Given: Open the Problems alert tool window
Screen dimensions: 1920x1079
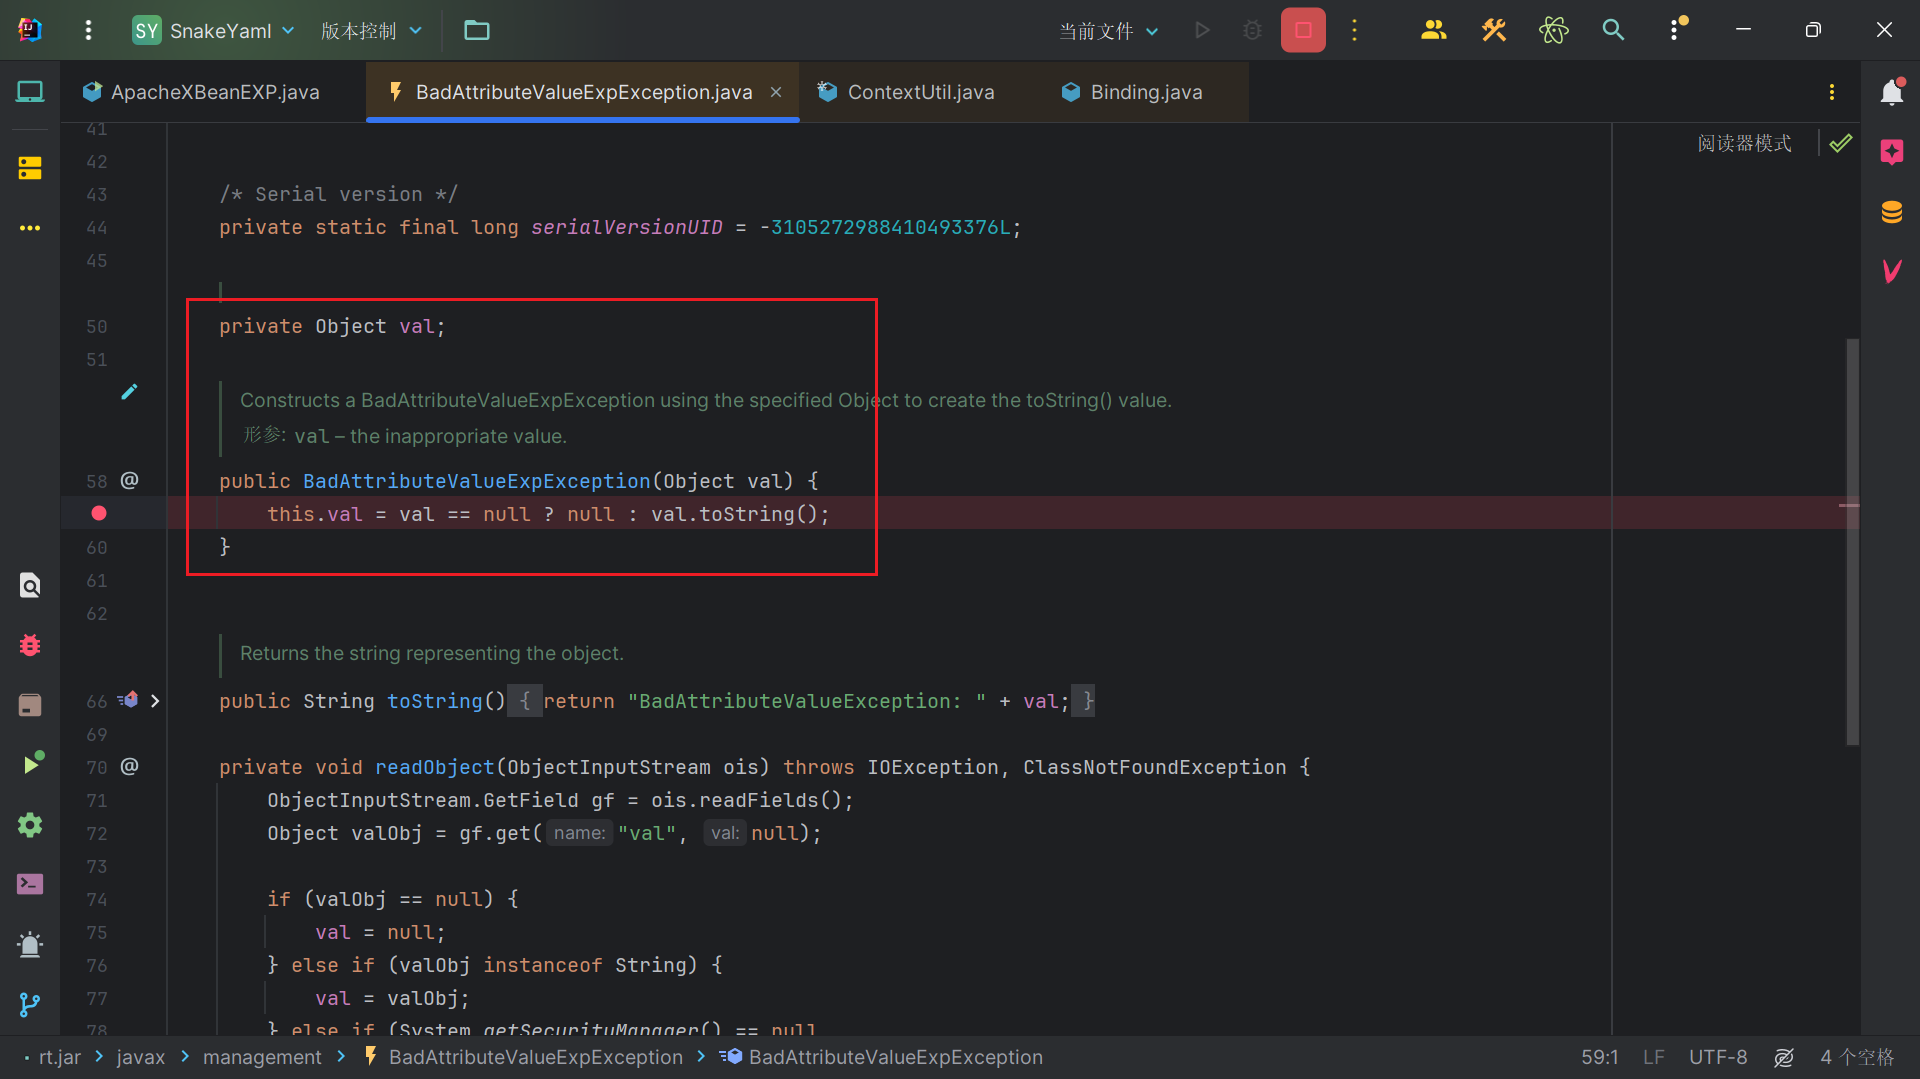Looking at the screenshot, I should click(x=30, y=944).
